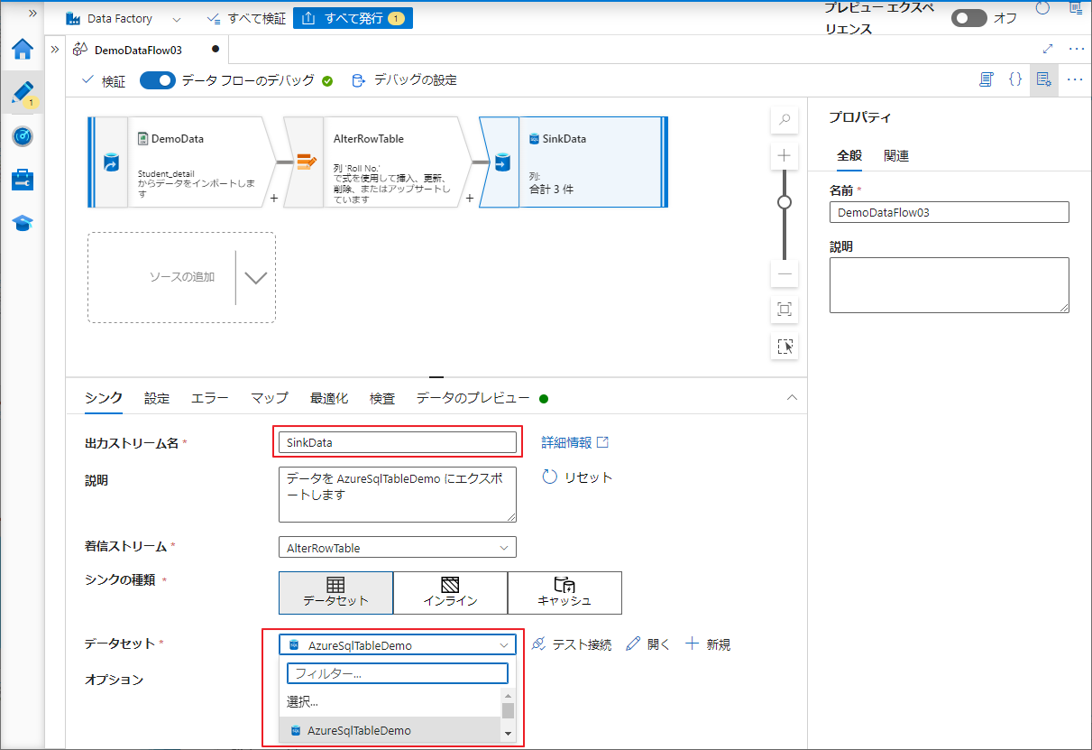Select キャッシュ sink type
The width and height of the screenshot is (1092, 750).
(565, 593)
